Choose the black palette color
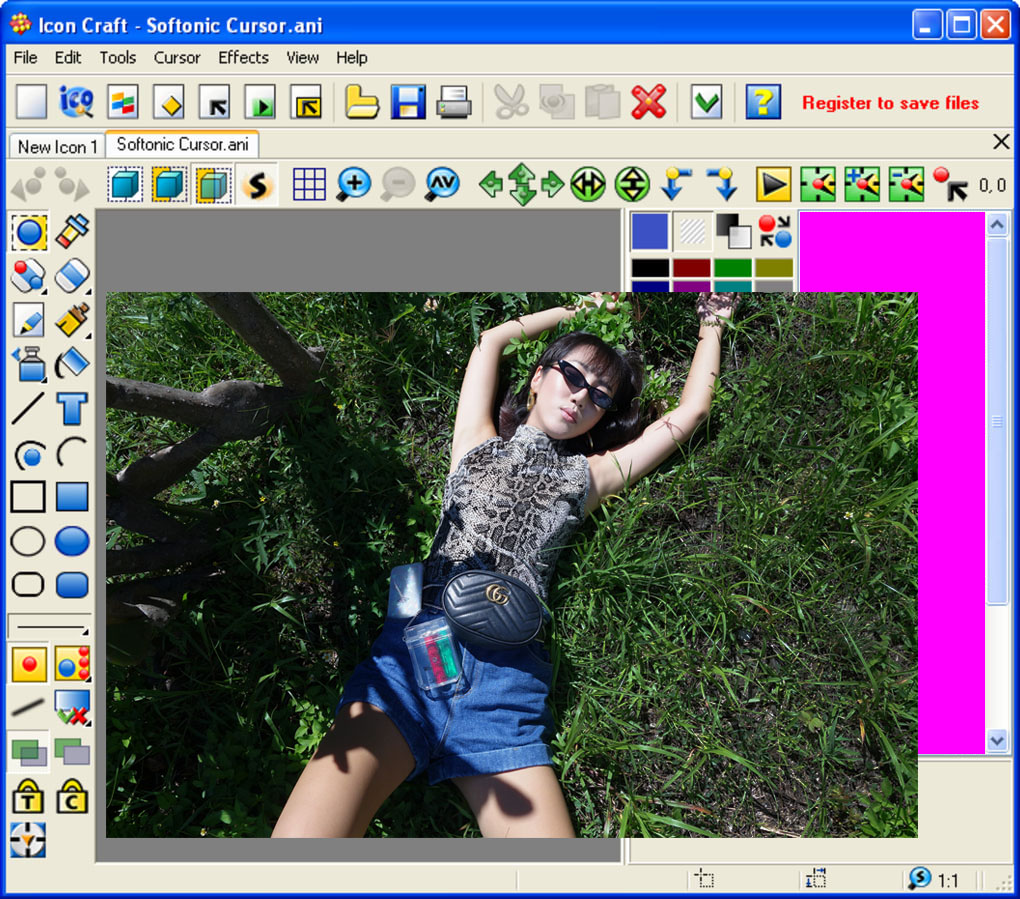 650,267
